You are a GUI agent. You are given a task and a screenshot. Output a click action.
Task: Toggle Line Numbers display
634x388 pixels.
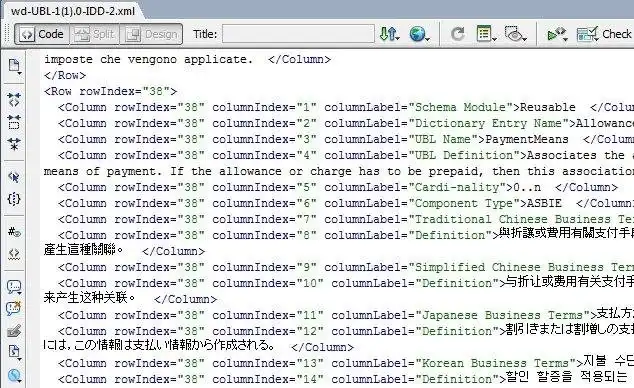(x=14, y=232)
